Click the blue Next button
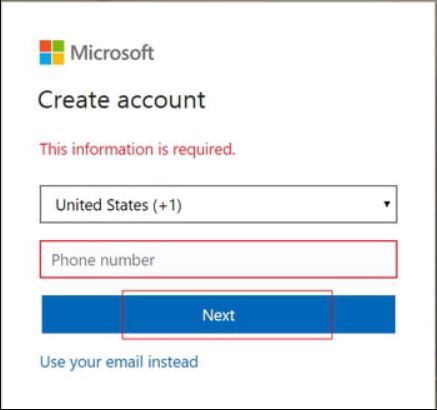The image size is (437, 410). (218, 314)
